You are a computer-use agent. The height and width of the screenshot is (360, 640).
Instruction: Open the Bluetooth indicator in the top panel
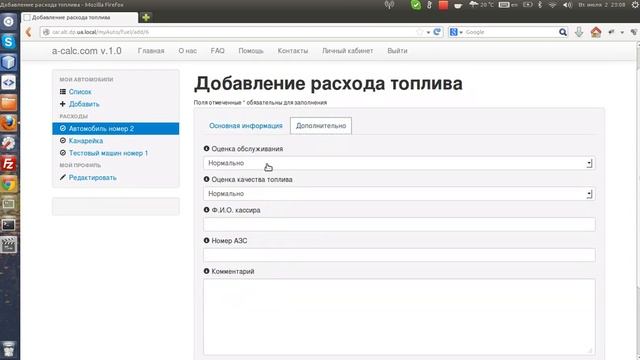540,5
